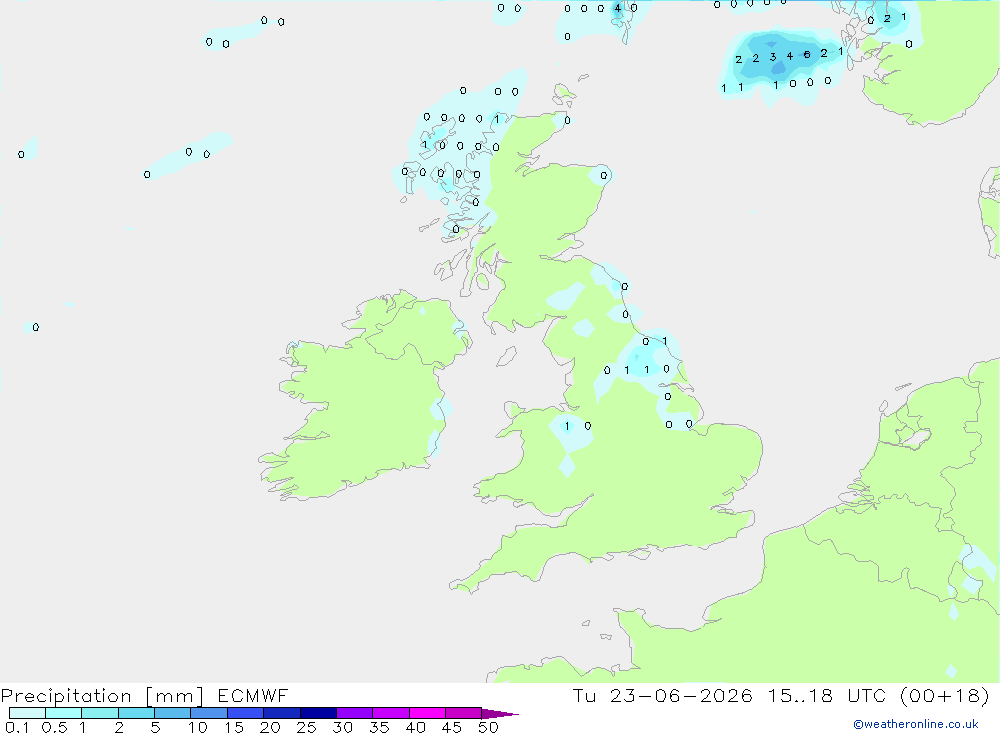The height and width of the screenshot is (733, 1000).
Task: Click the date "23-06-2026" text
Action: [x=681, y=695]
